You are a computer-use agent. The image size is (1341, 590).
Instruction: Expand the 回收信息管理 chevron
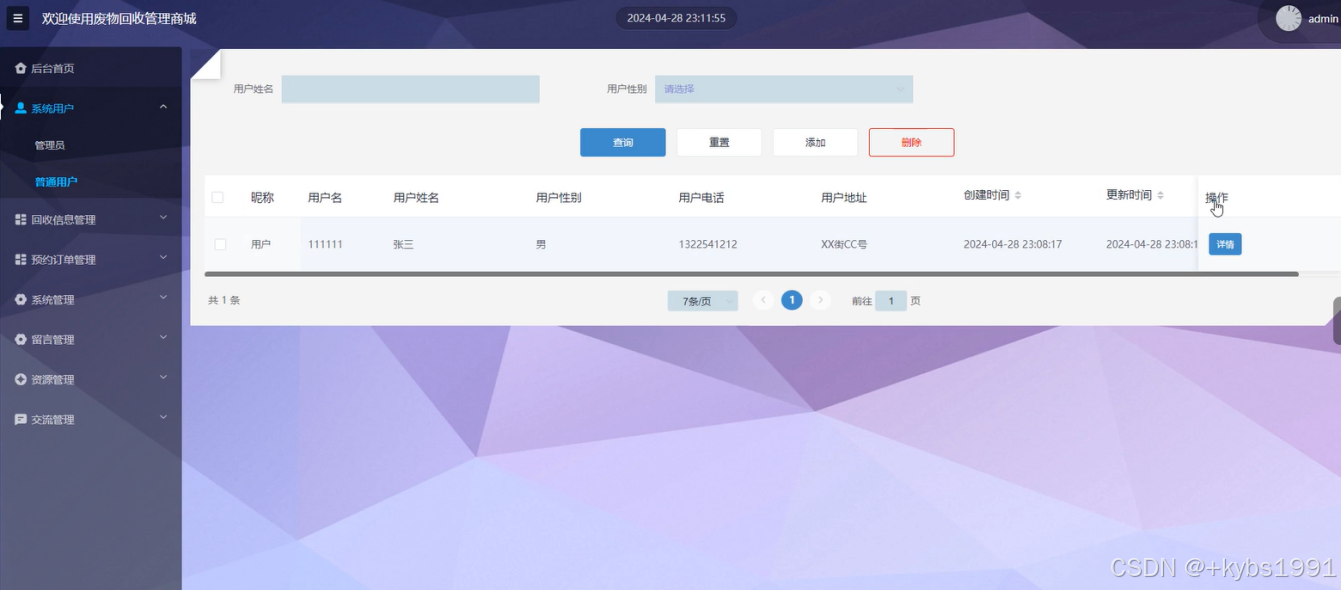point(163,218)
